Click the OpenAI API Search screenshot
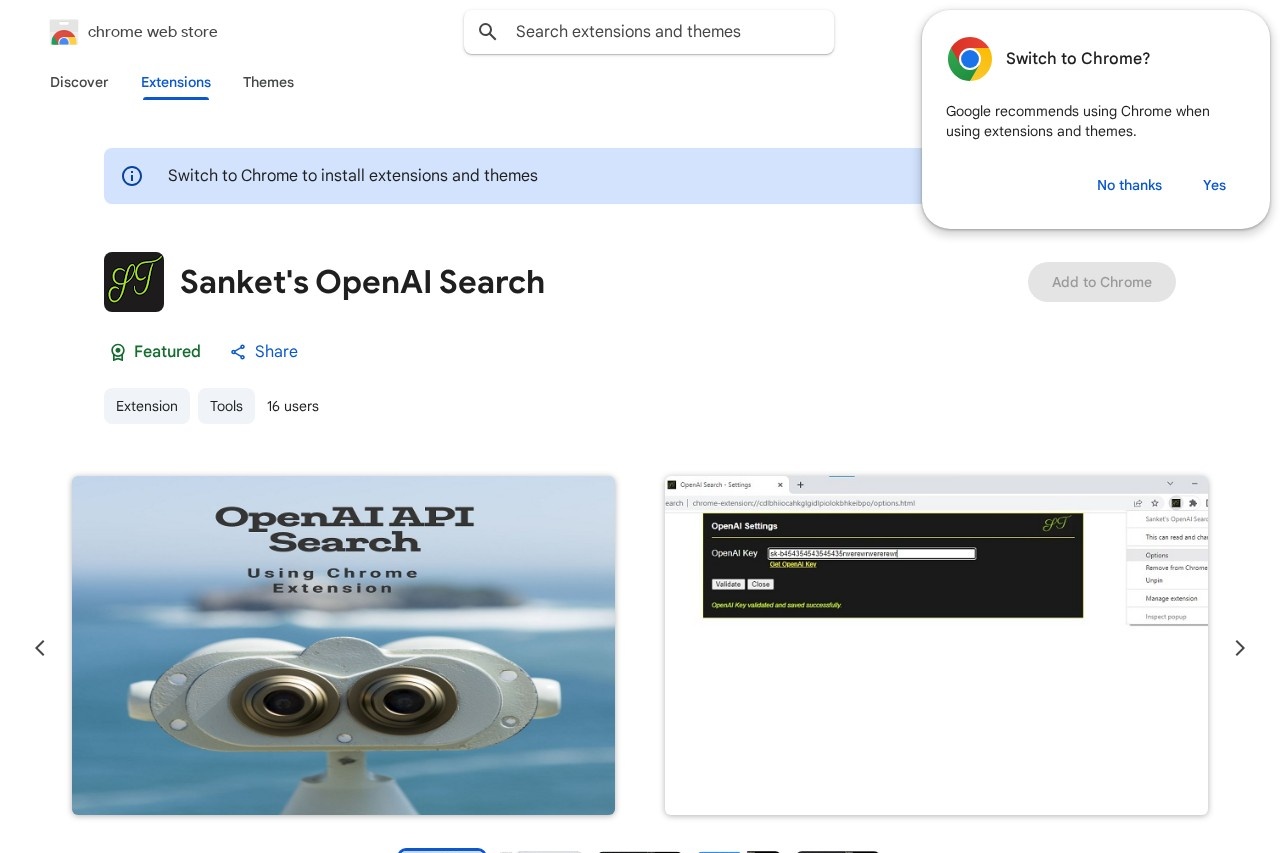The height and width of the screenshot is (853, 1280). tap(344, 645)
